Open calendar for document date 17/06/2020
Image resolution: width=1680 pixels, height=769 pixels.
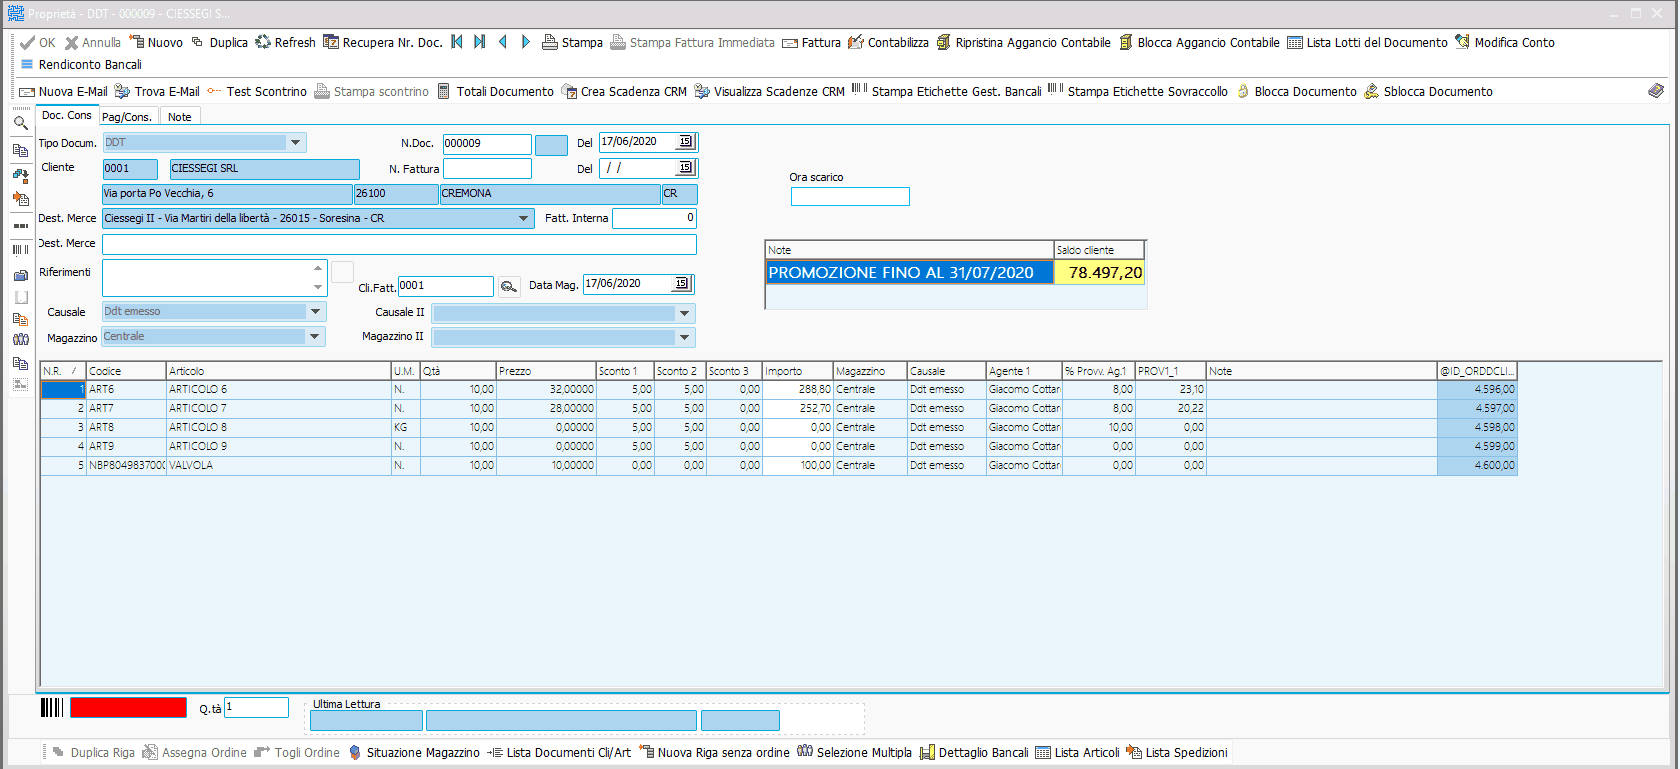click(x=685, y=142)
